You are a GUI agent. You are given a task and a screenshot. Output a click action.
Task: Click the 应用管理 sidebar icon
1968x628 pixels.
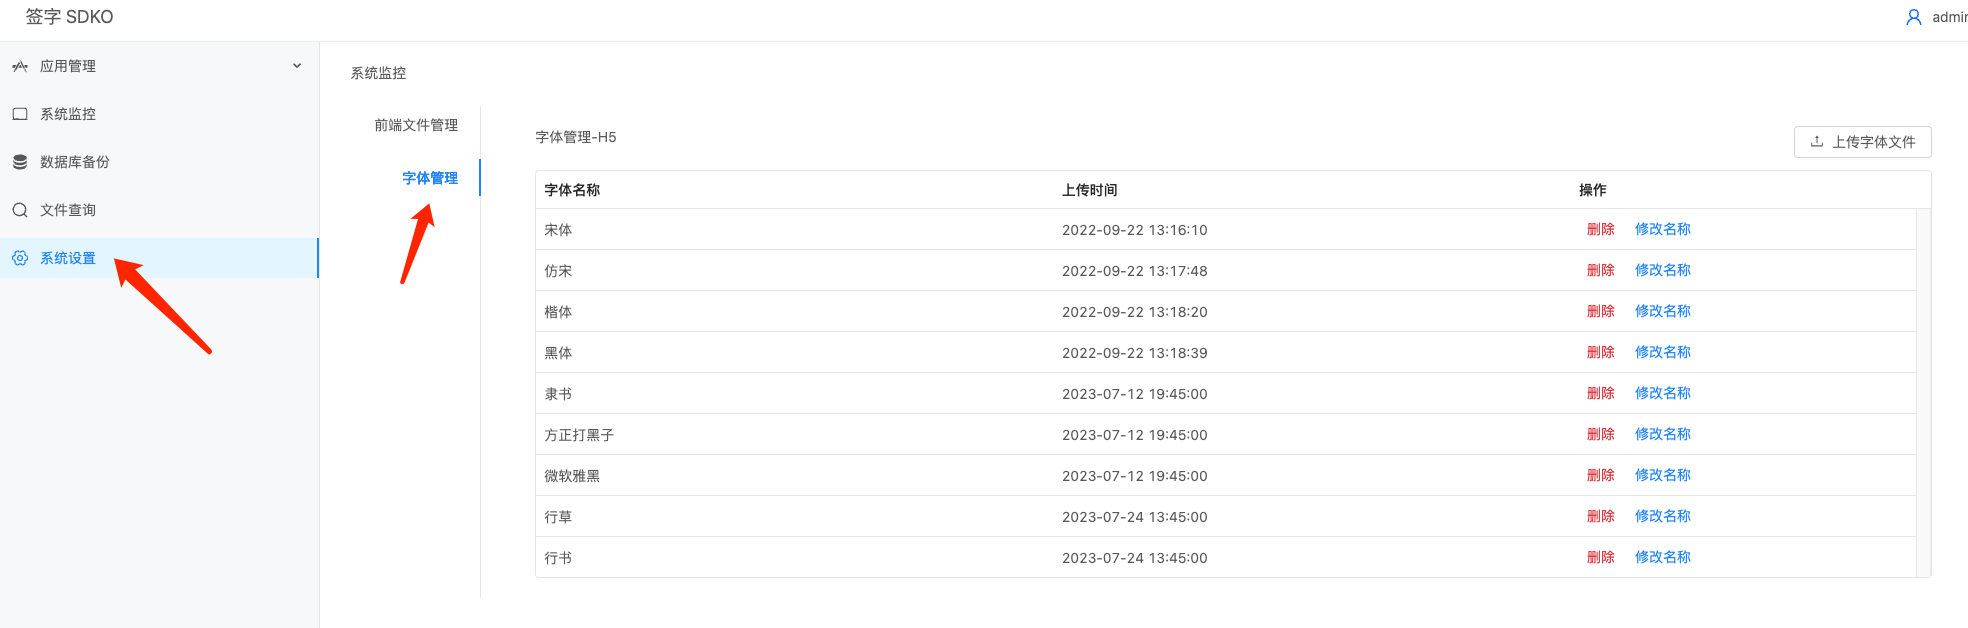click(x=20, y=66)
